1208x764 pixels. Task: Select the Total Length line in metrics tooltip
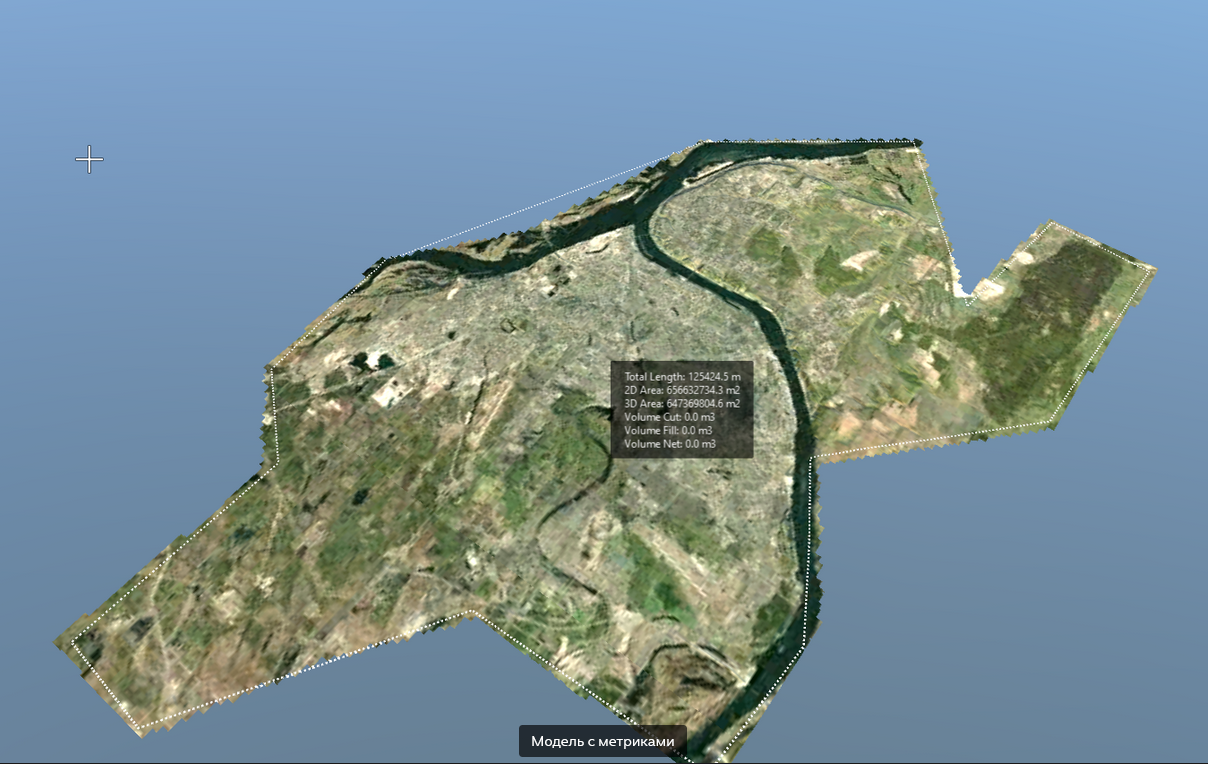click(681, 377)
